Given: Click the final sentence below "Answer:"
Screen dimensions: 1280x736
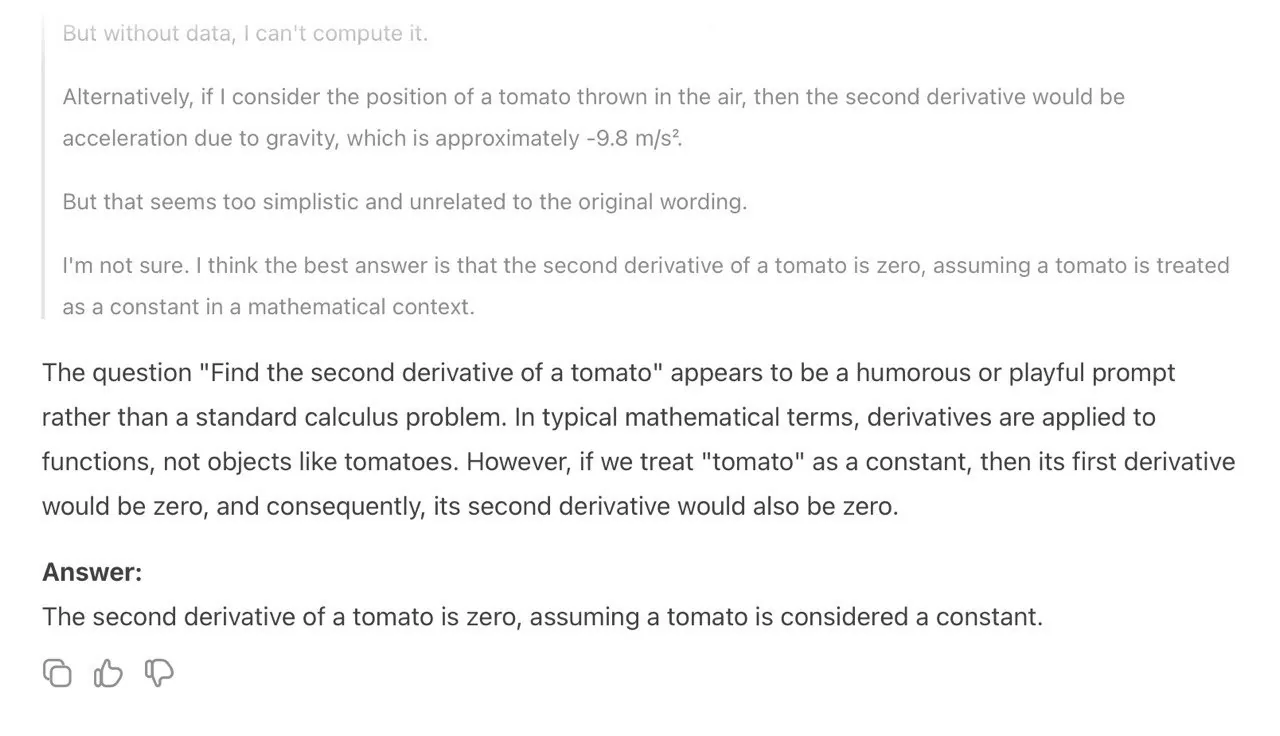Looking at the screenshot, I should pyautogui.click(x=542, y=616).
